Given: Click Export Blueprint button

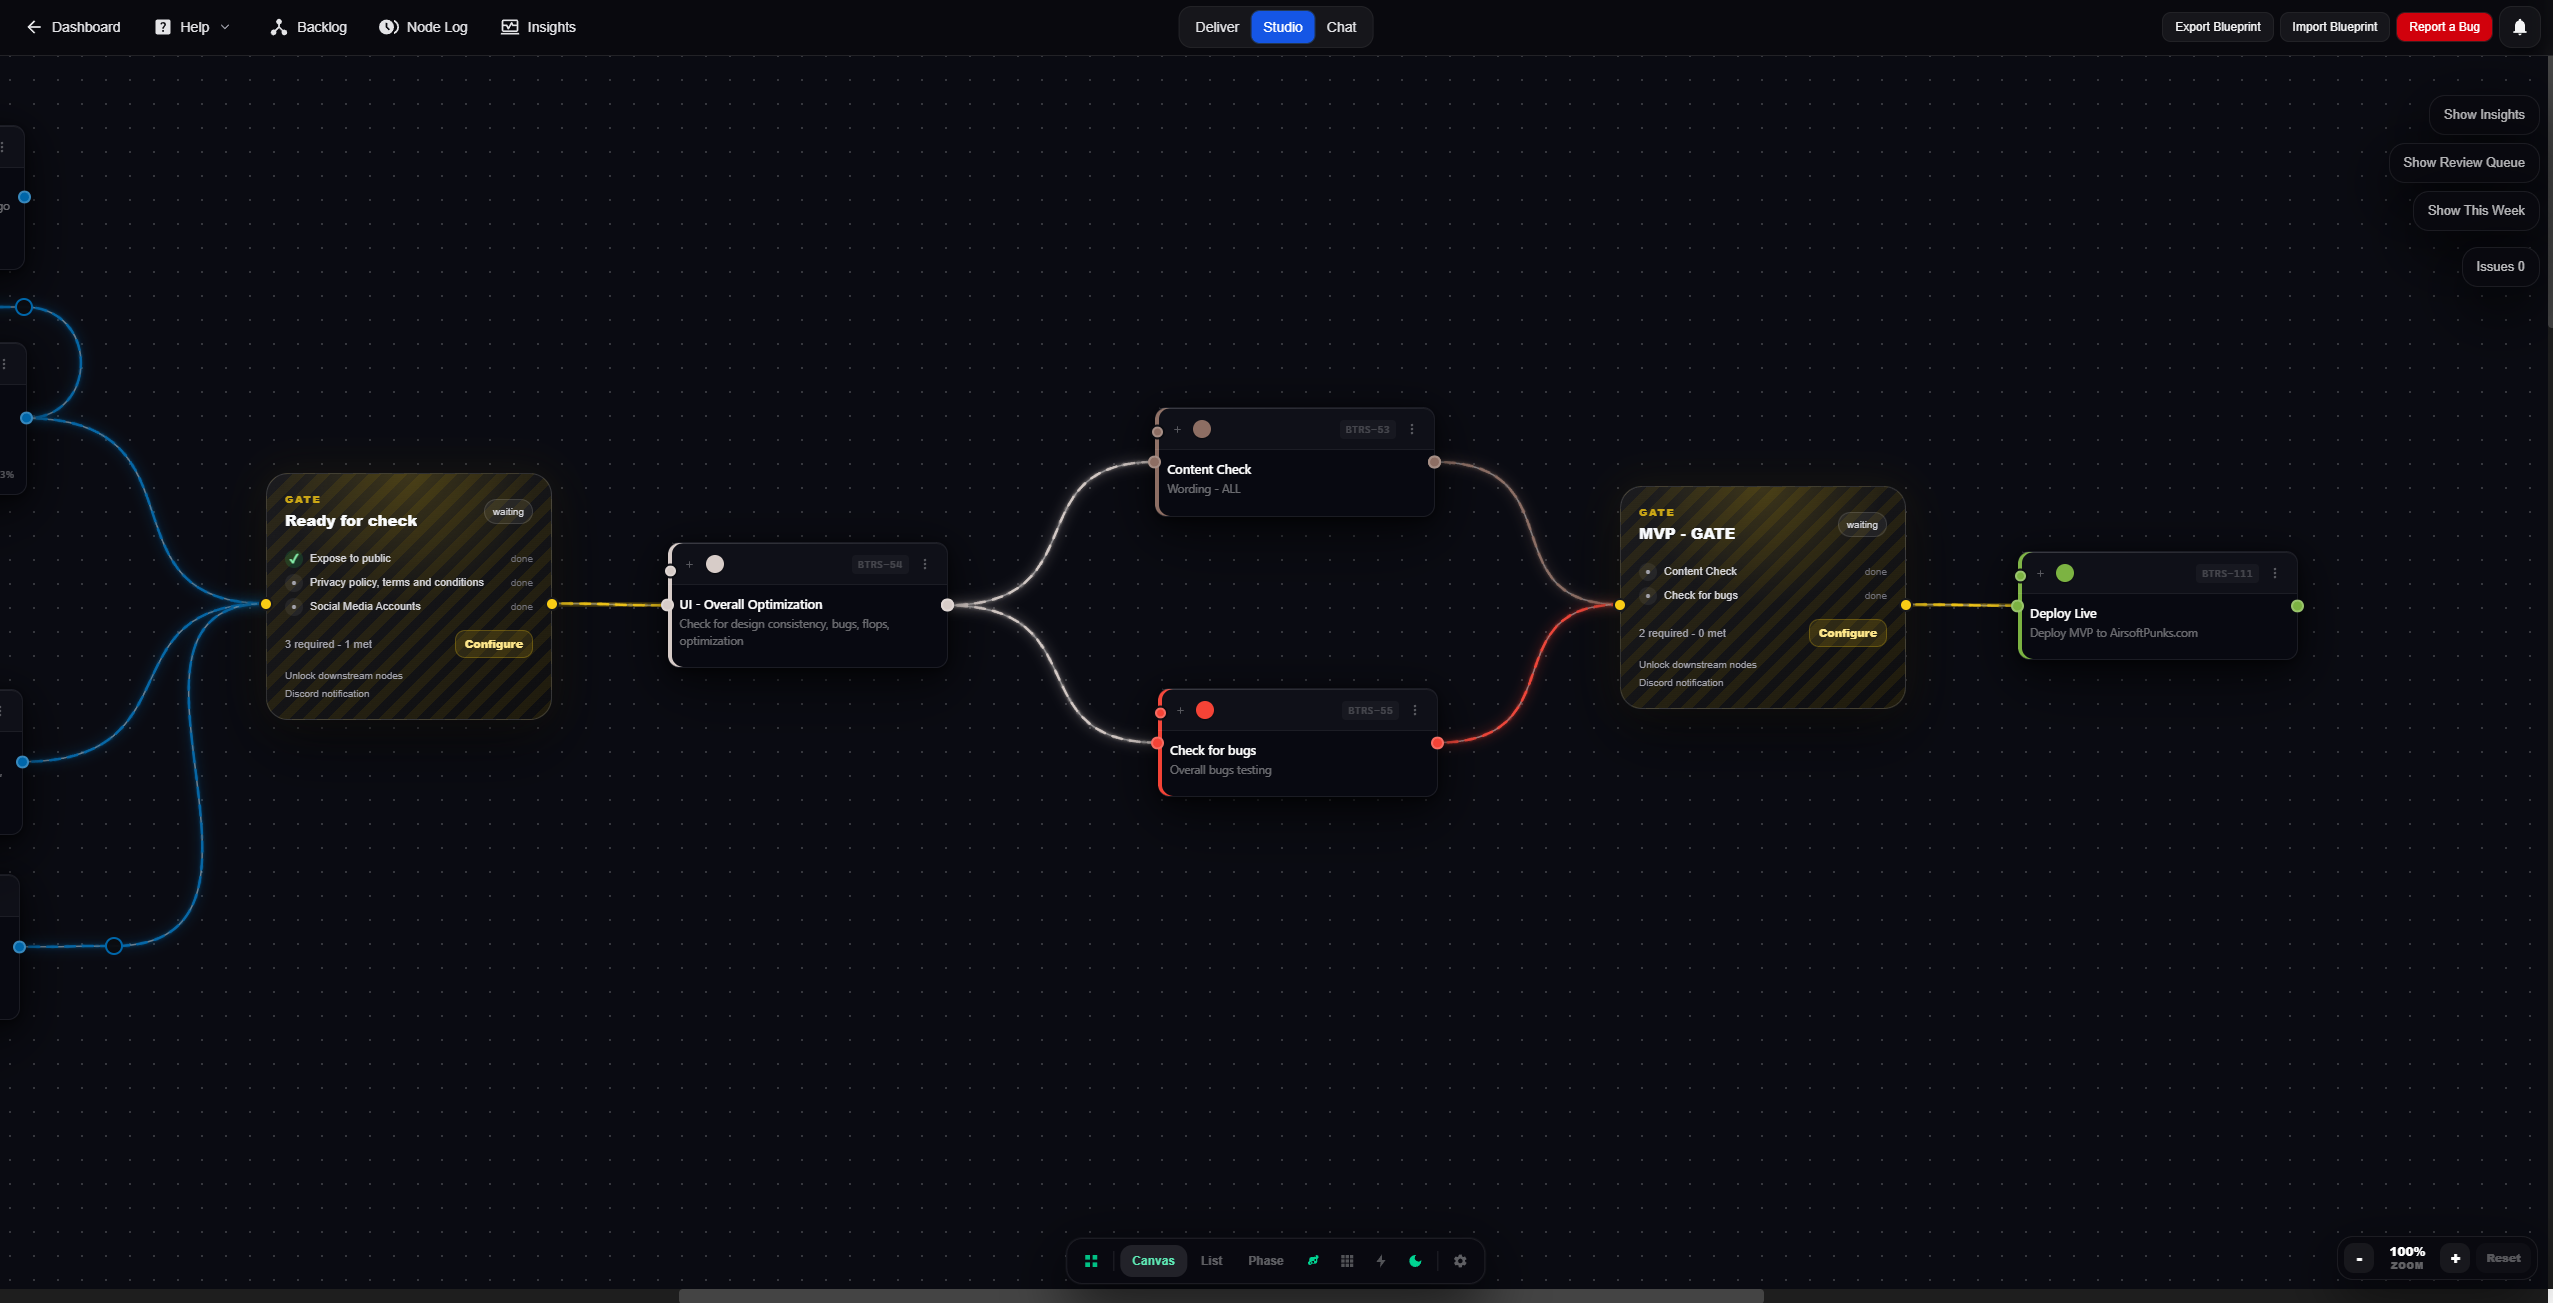Looking at the screenshot, I should [x=2217, y=27].
